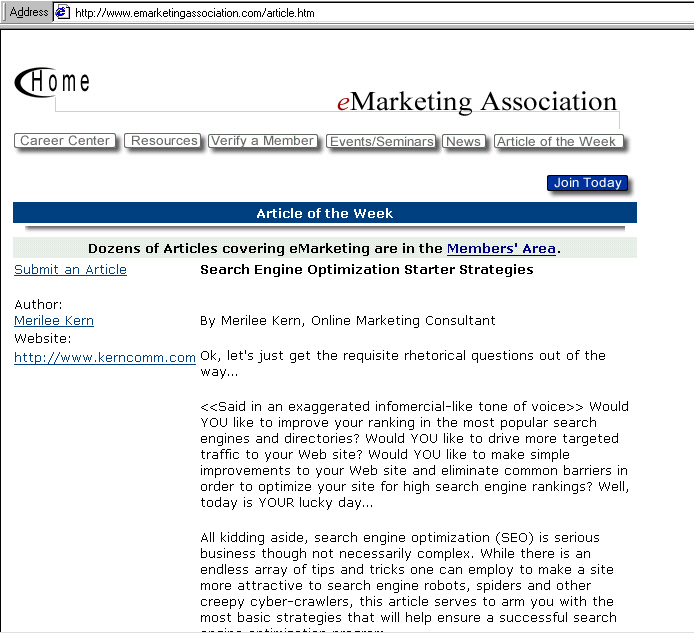694x634 pixels.
Task: Click the 'Article of the Week' blue banner heading
Action: click(x=325, y=213)
